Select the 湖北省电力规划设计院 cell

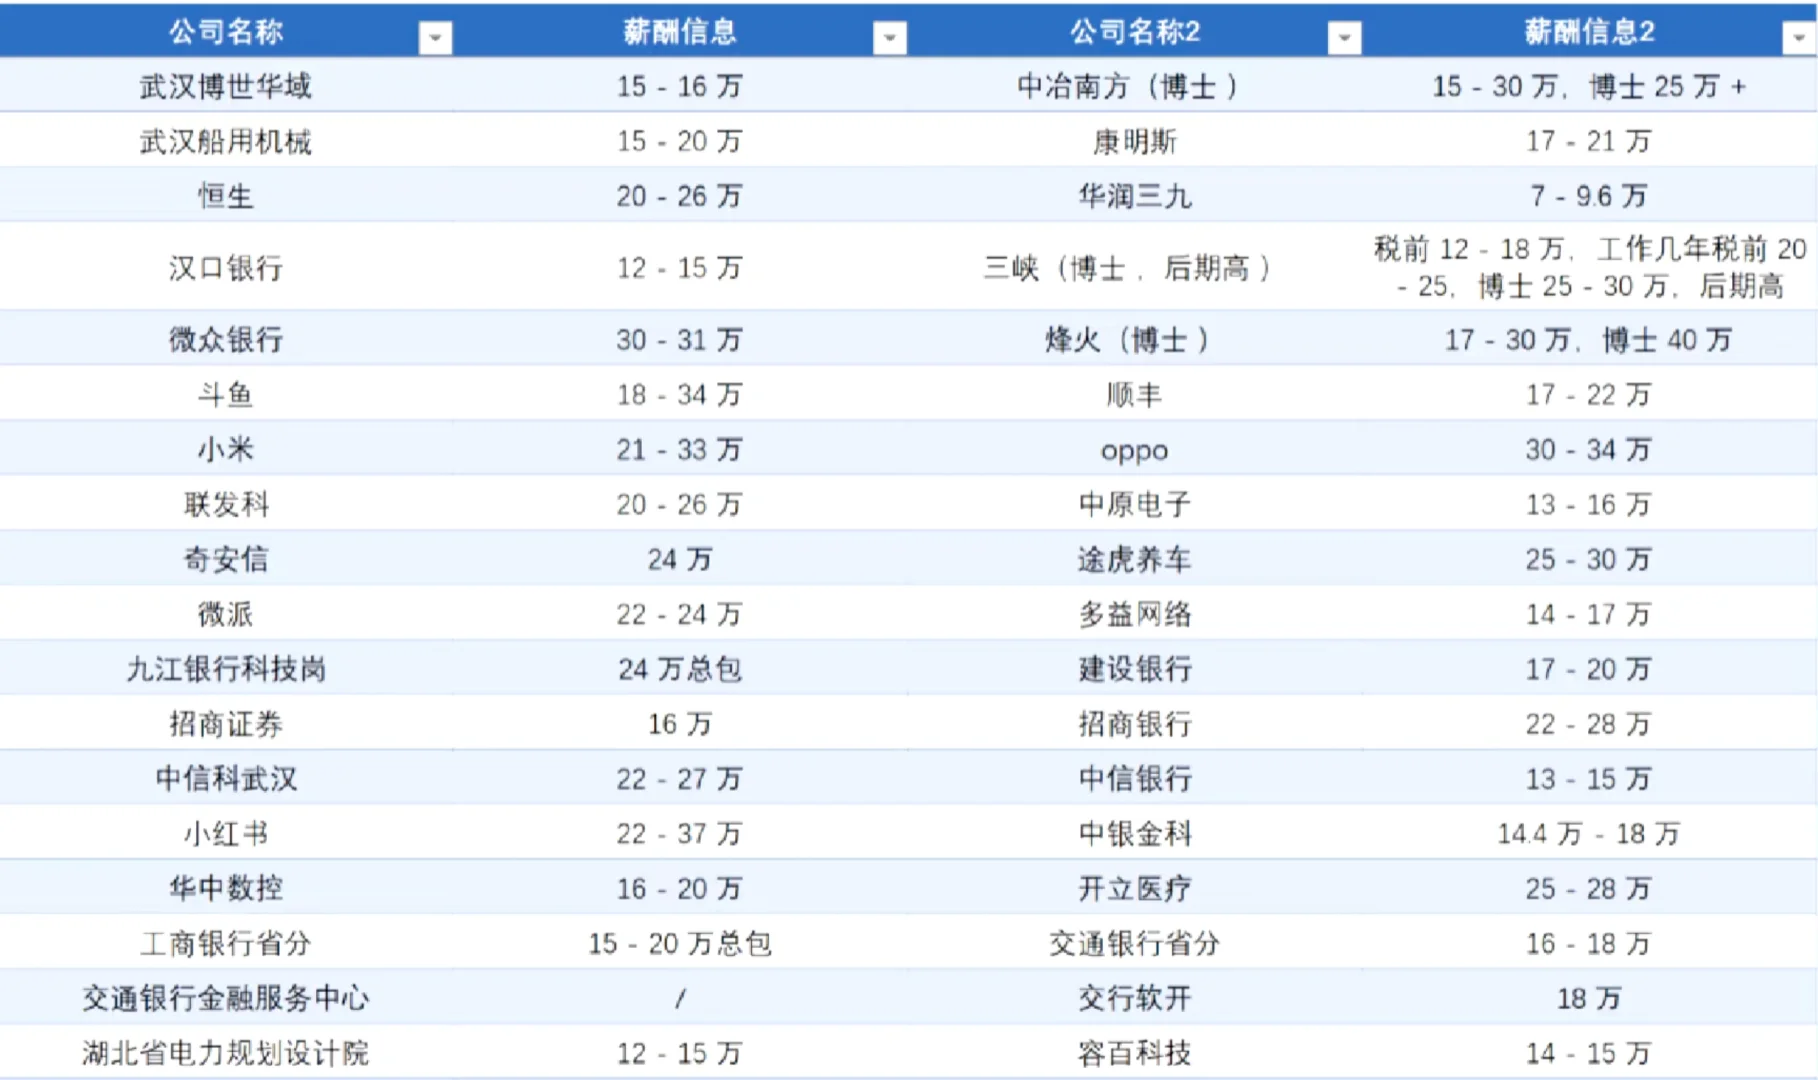tap(226, 1053)
